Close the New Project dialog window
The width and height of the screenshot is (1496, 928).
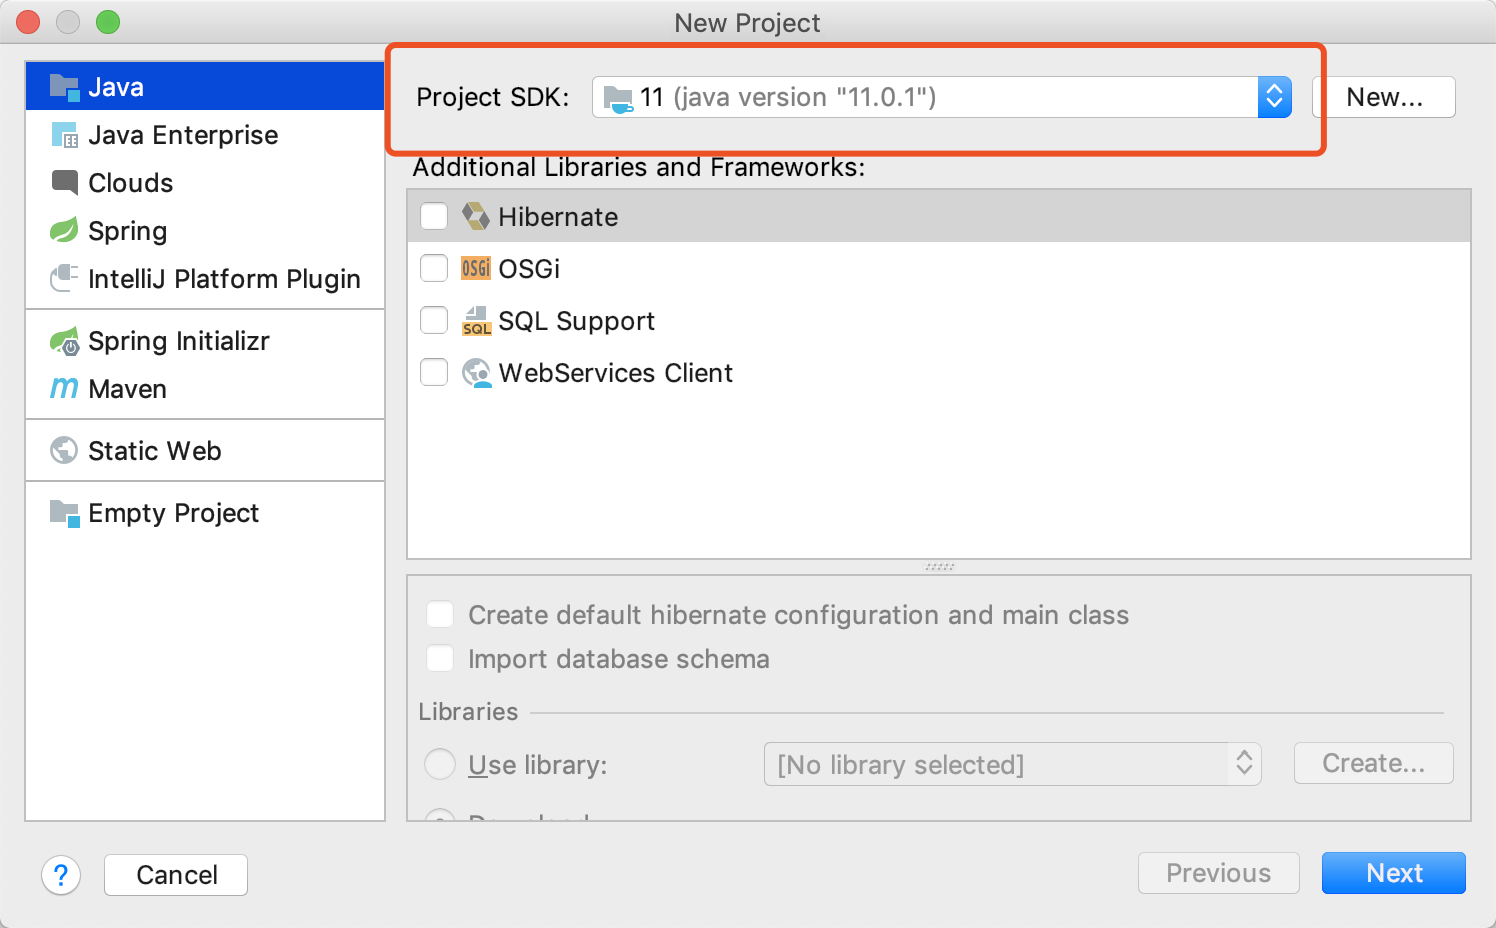pyautogui.click(x=28, y=22)
